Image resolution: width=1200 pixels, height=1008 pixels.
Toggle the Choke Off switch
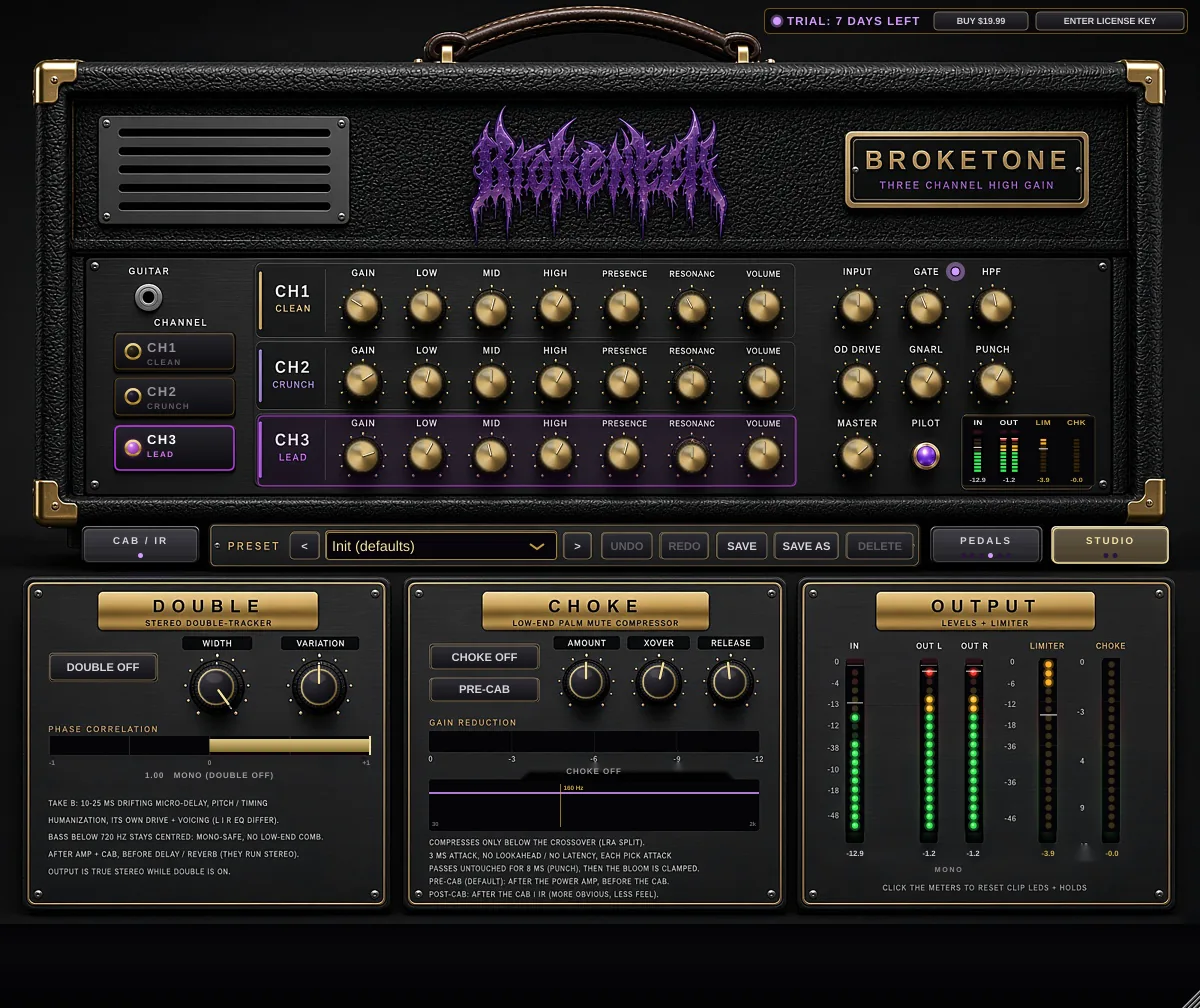click(x=484, y=657)
